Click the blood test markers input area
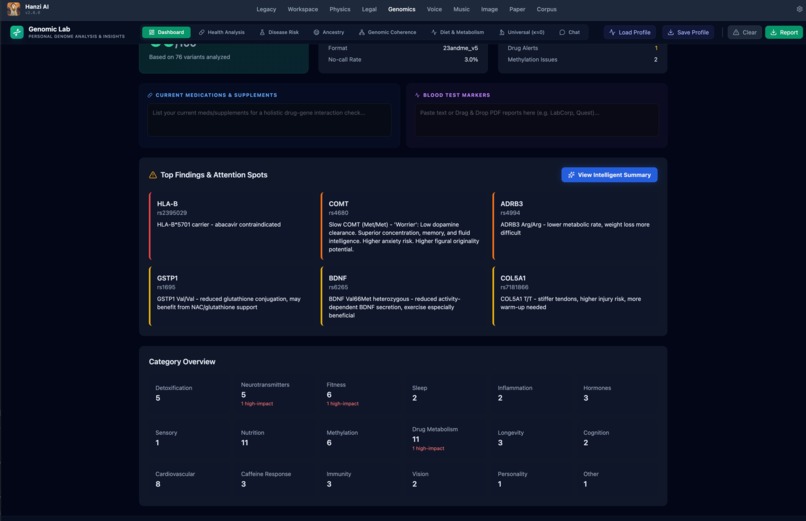The height and width of the screenshot is (521, 806). click(x=537, y=120)
